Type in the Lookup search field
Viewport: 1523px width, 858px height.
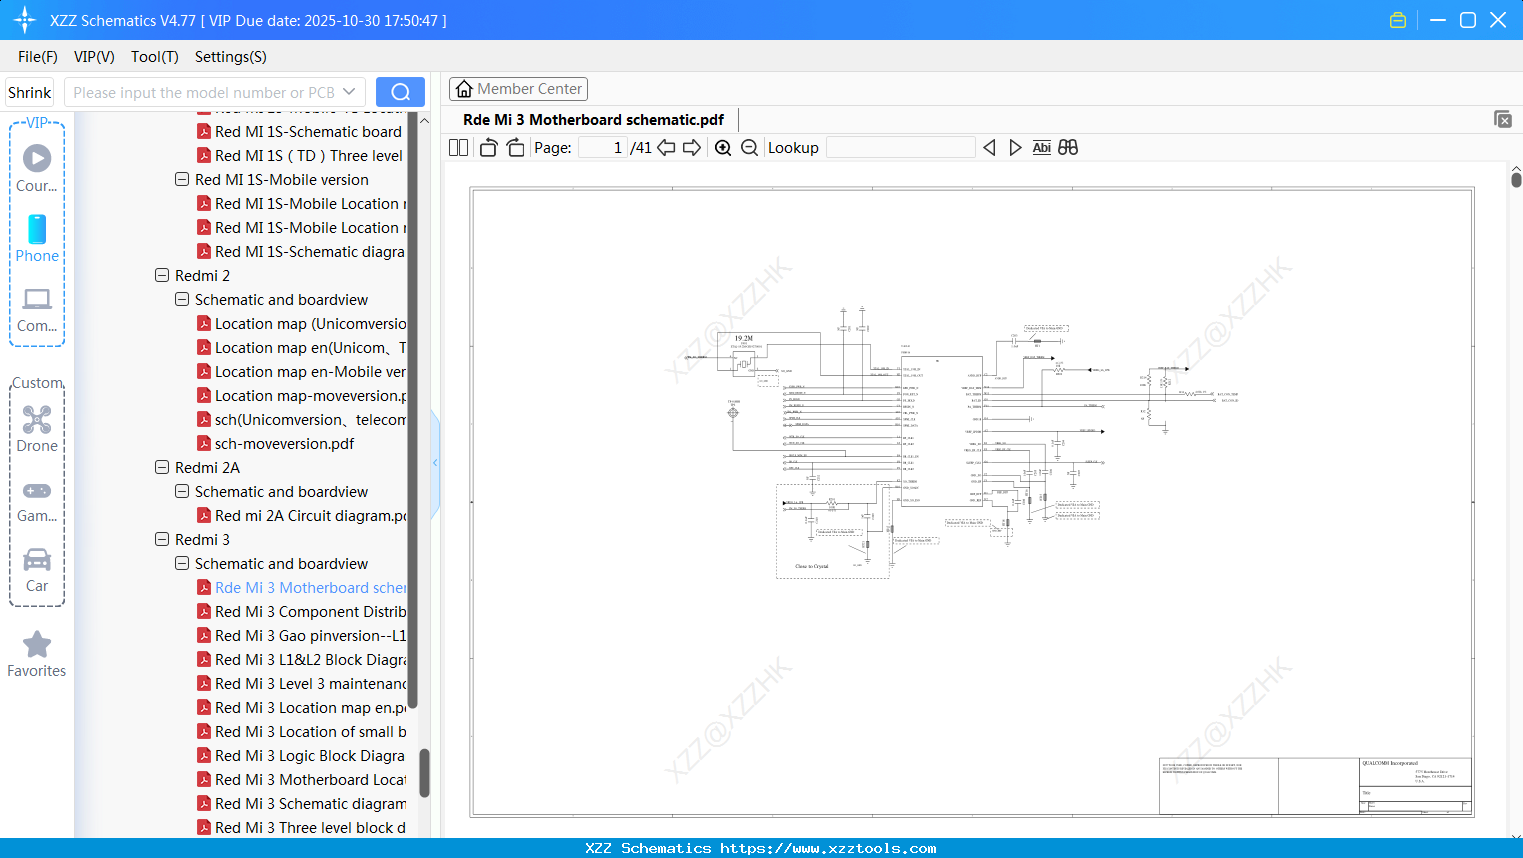tap(900, 147)
